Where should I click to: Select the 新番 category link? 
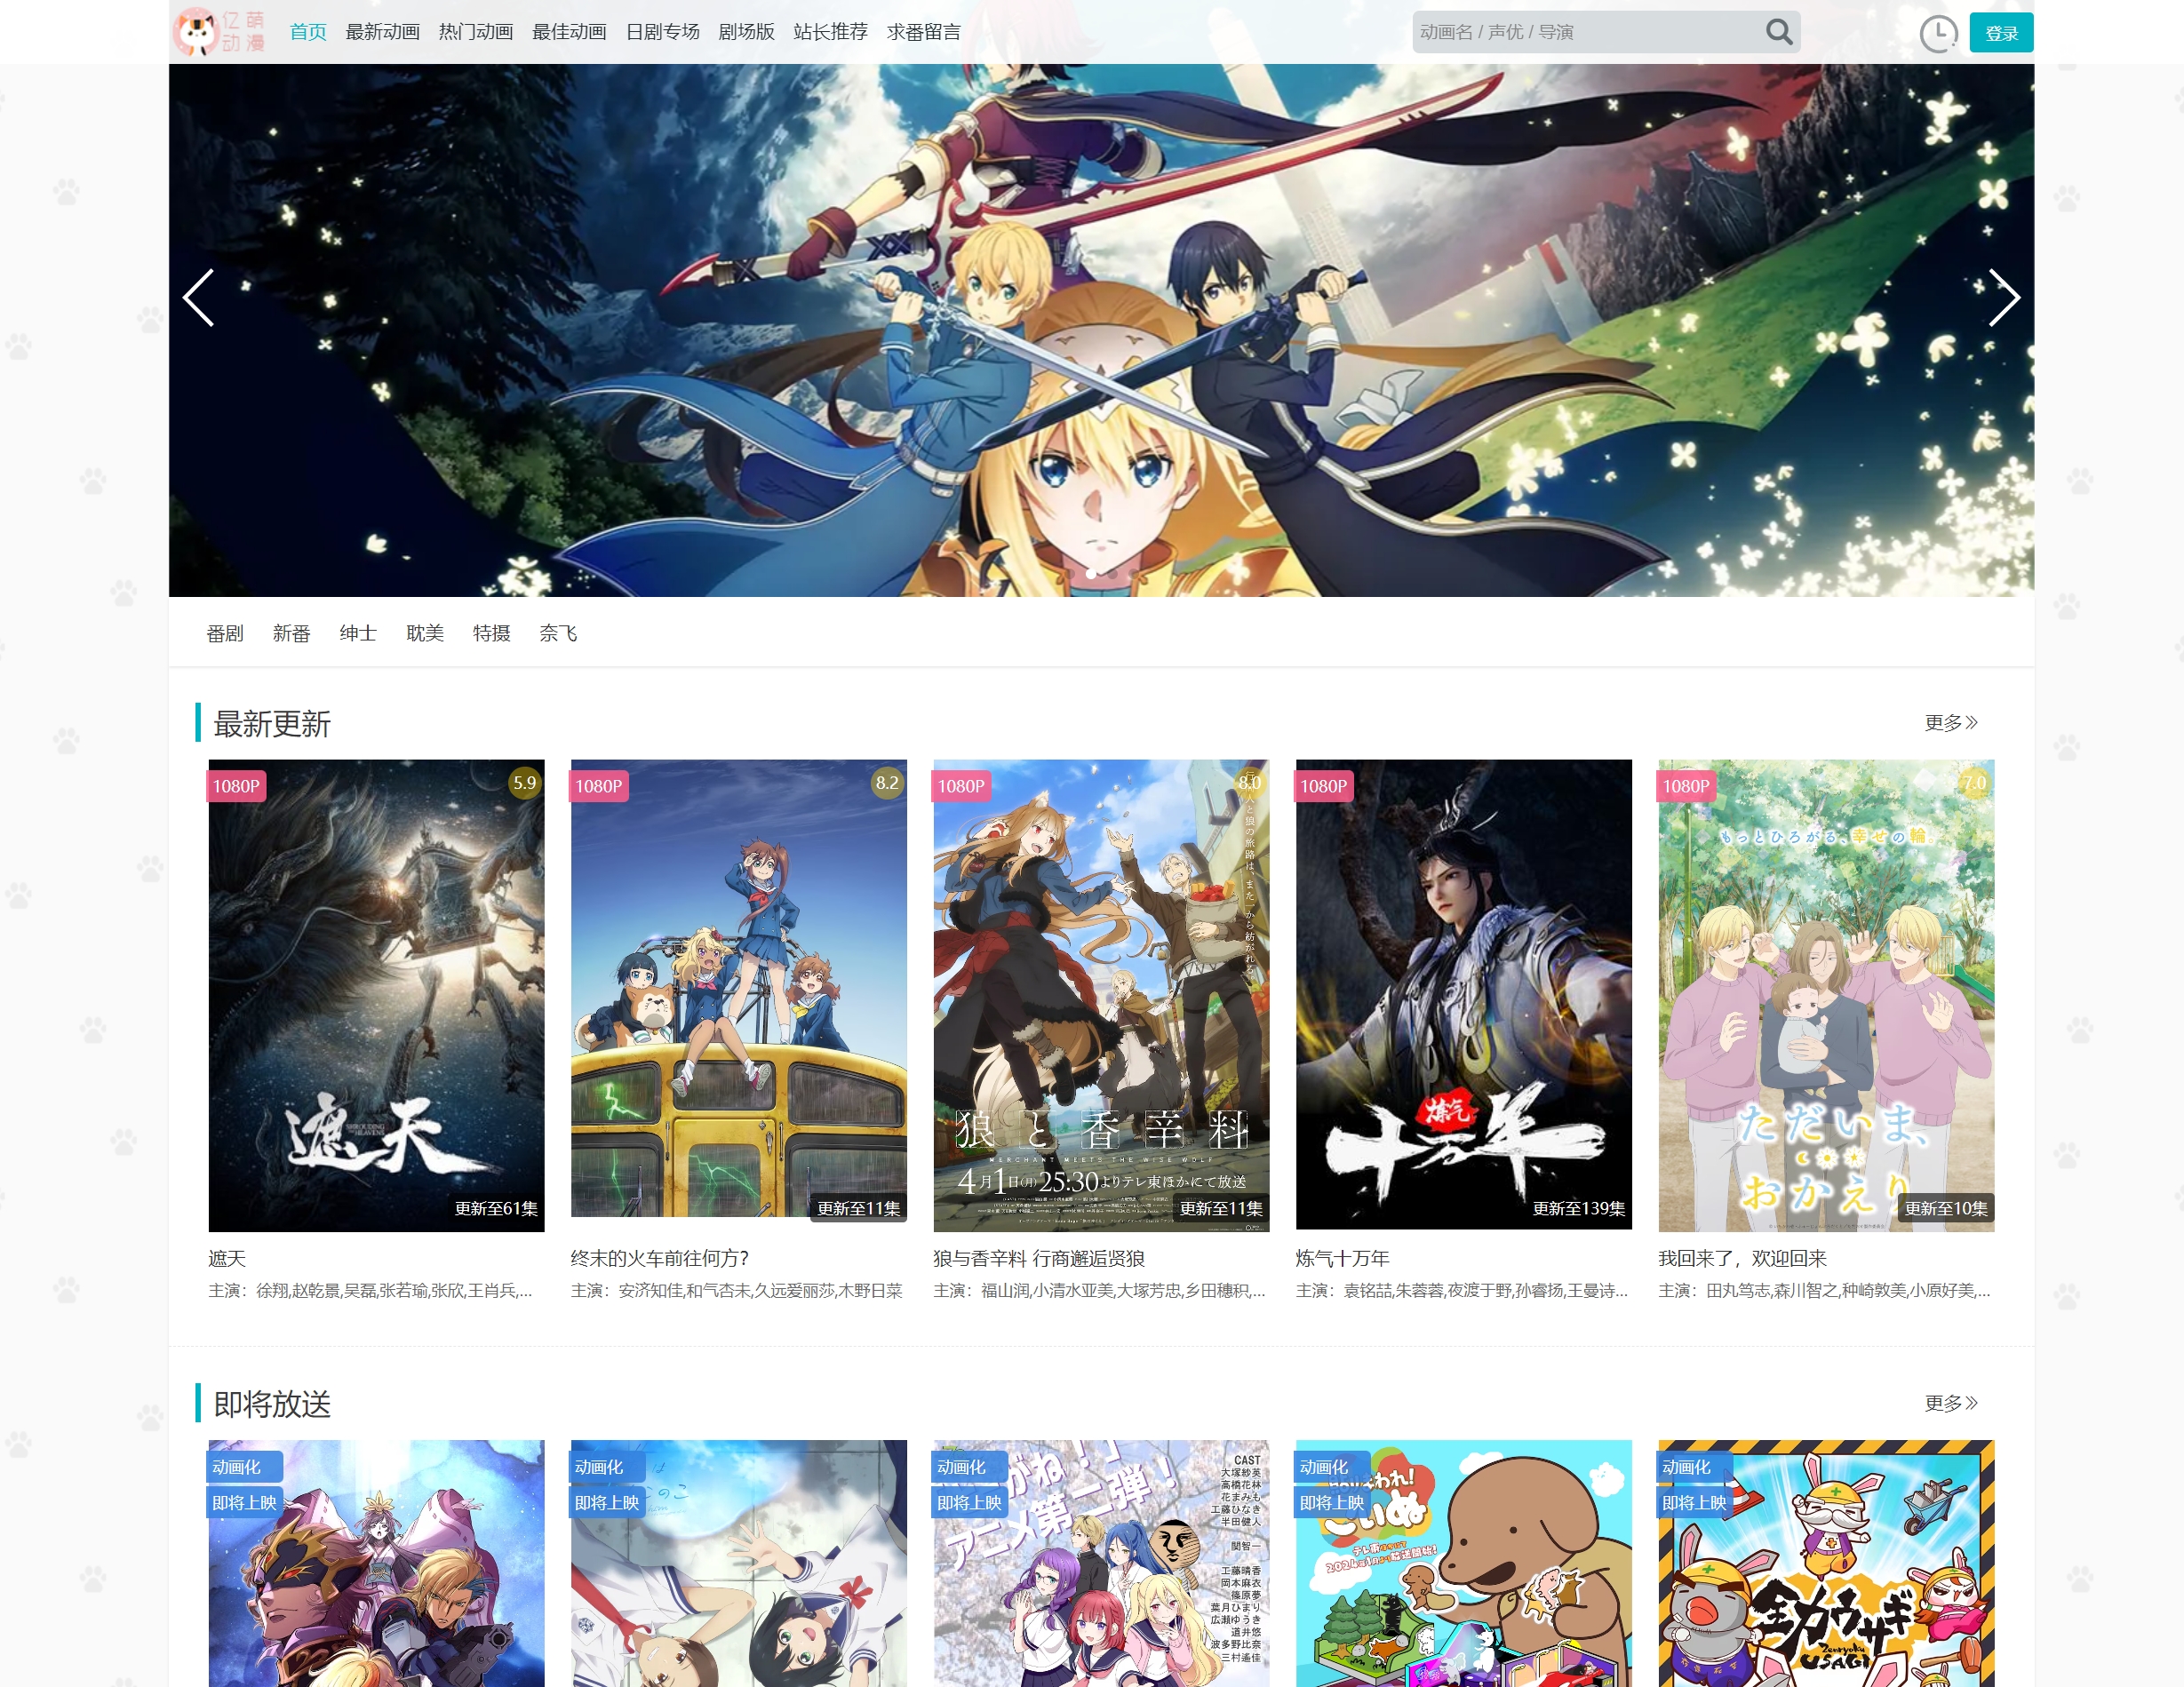tap(291, 633)
